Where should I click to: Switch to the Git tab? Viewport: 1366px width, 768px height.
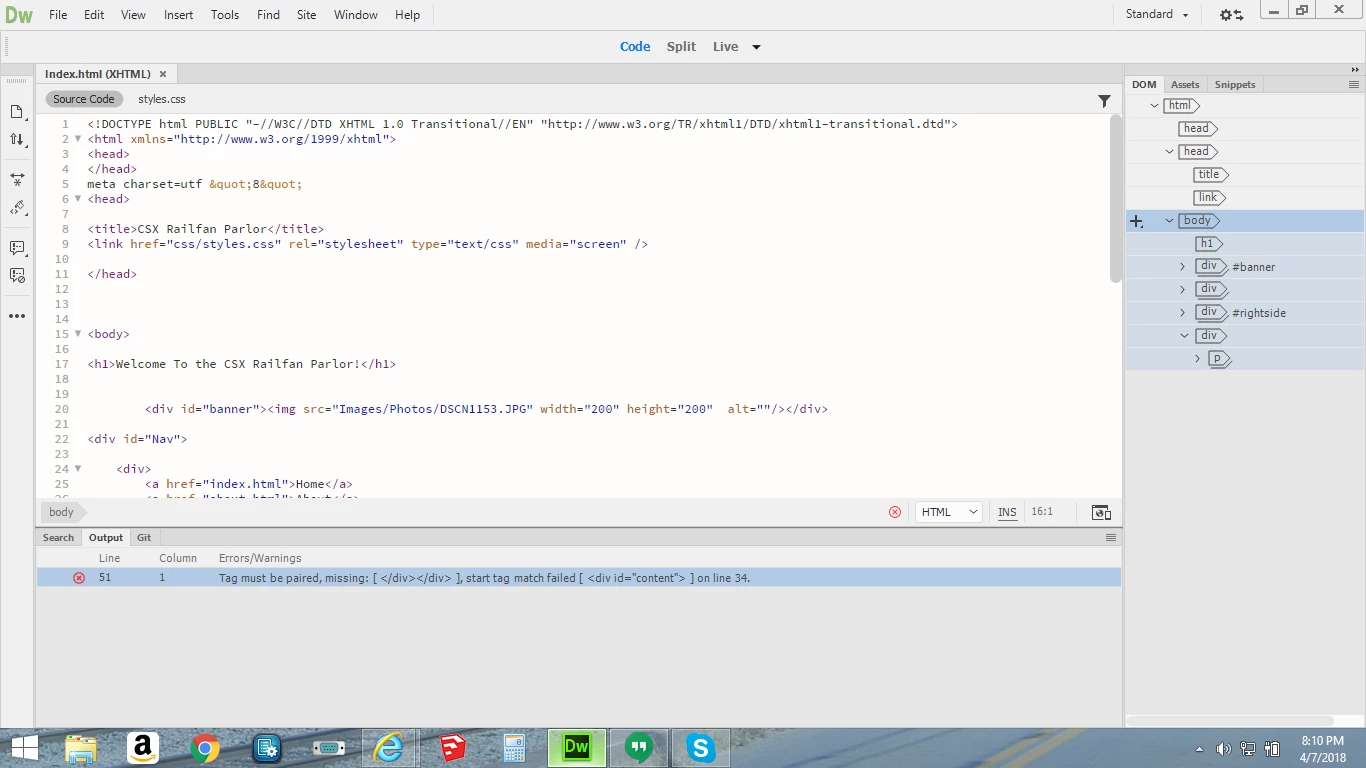point(144,538)
